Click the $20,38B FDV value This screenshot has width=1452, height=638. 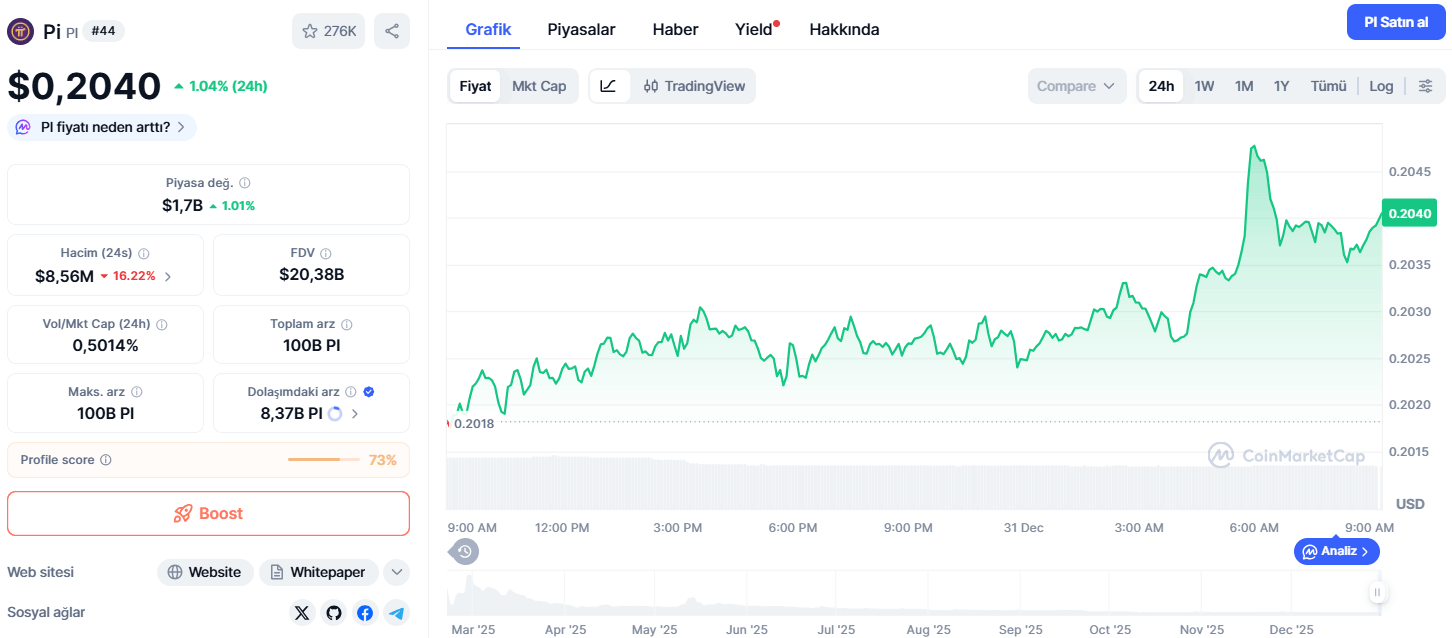pos(311,274)
